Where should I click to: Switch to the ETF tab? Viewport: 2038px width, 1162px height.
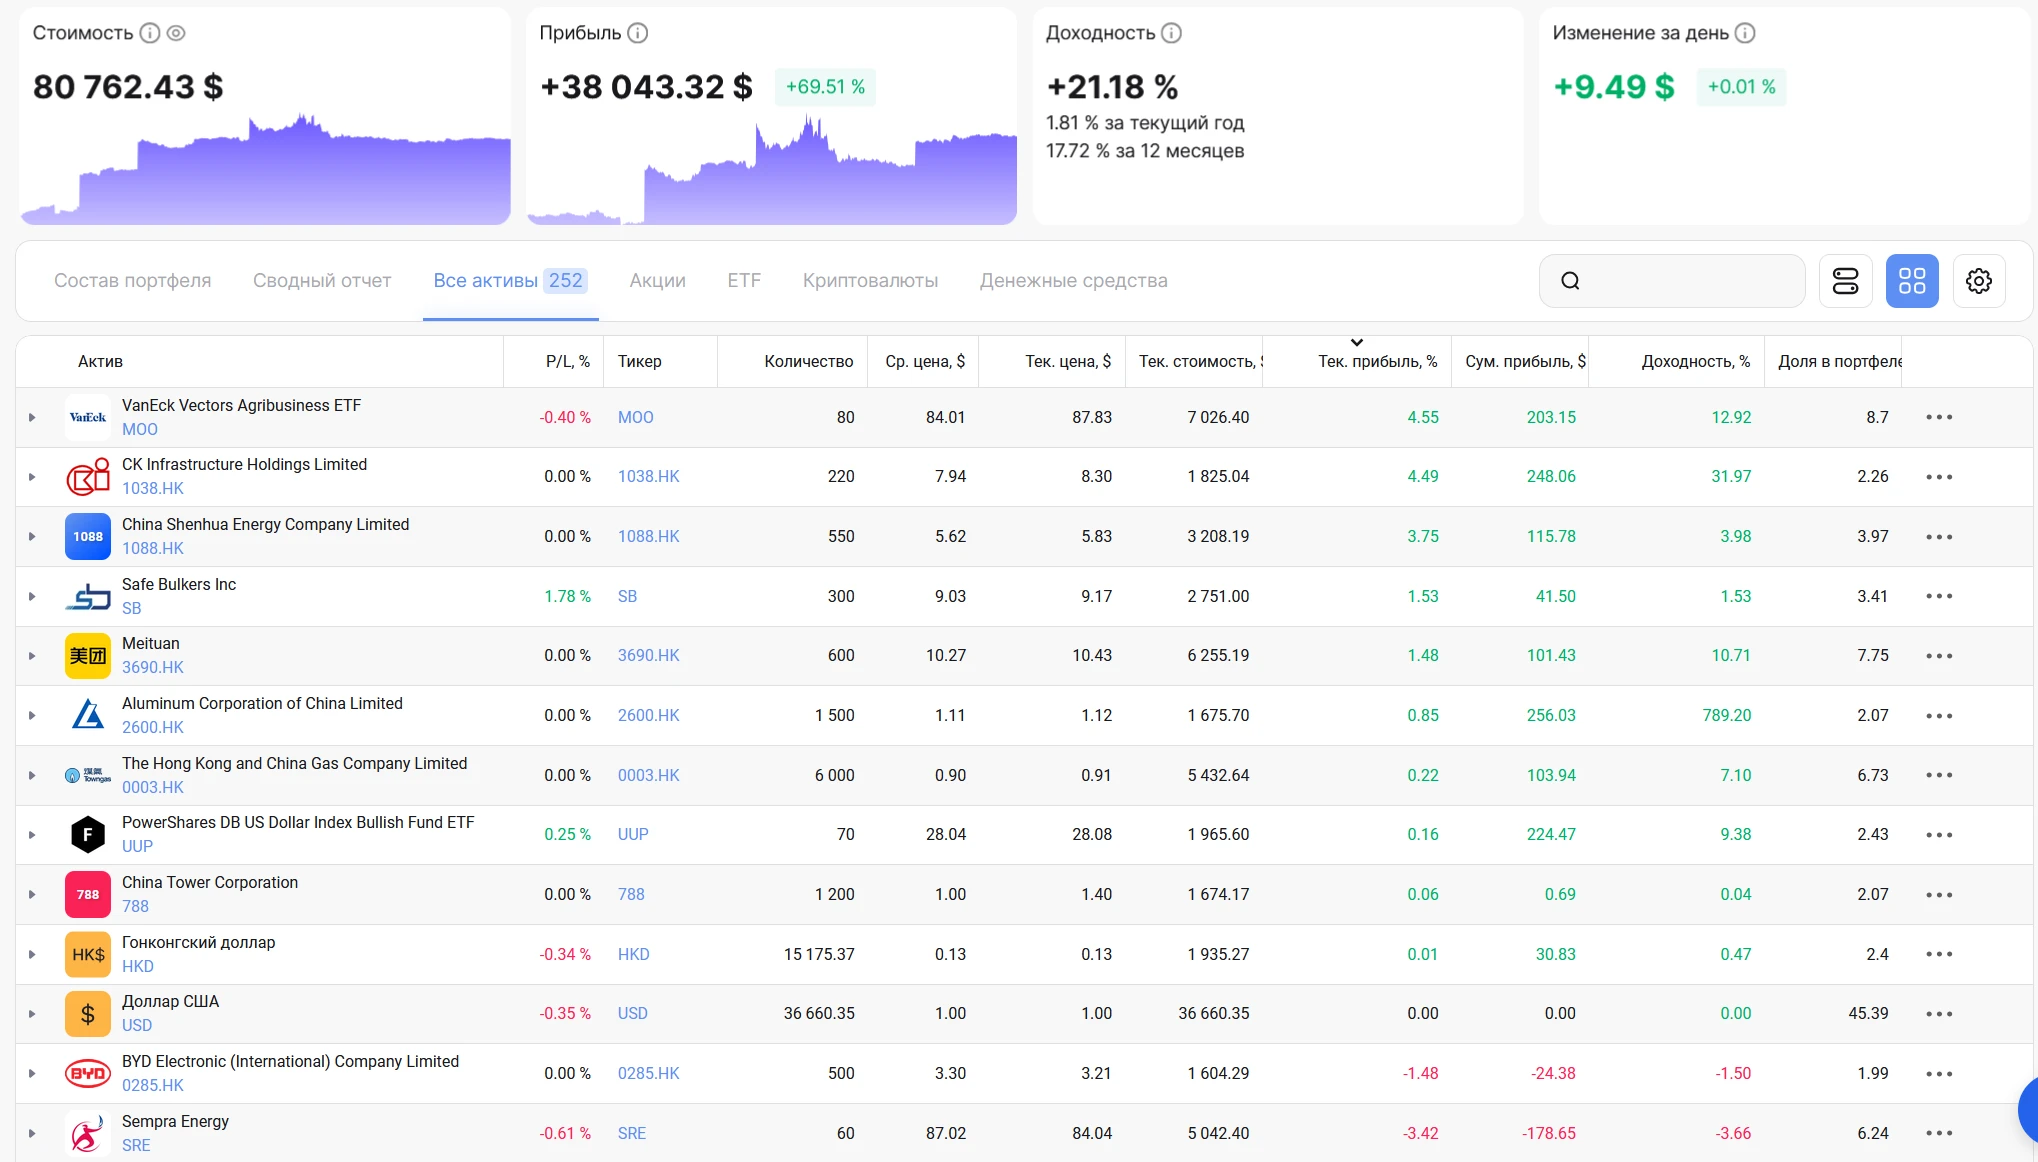coord(744,281)
